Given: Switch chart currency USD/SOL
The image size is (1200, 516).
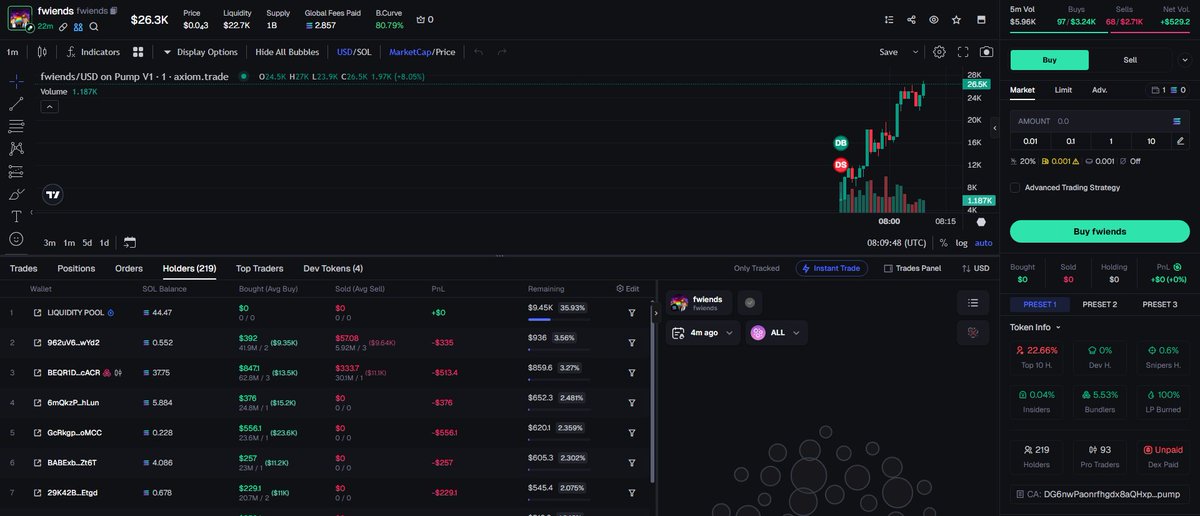Looking at the screenshot, I should (354, 52).
